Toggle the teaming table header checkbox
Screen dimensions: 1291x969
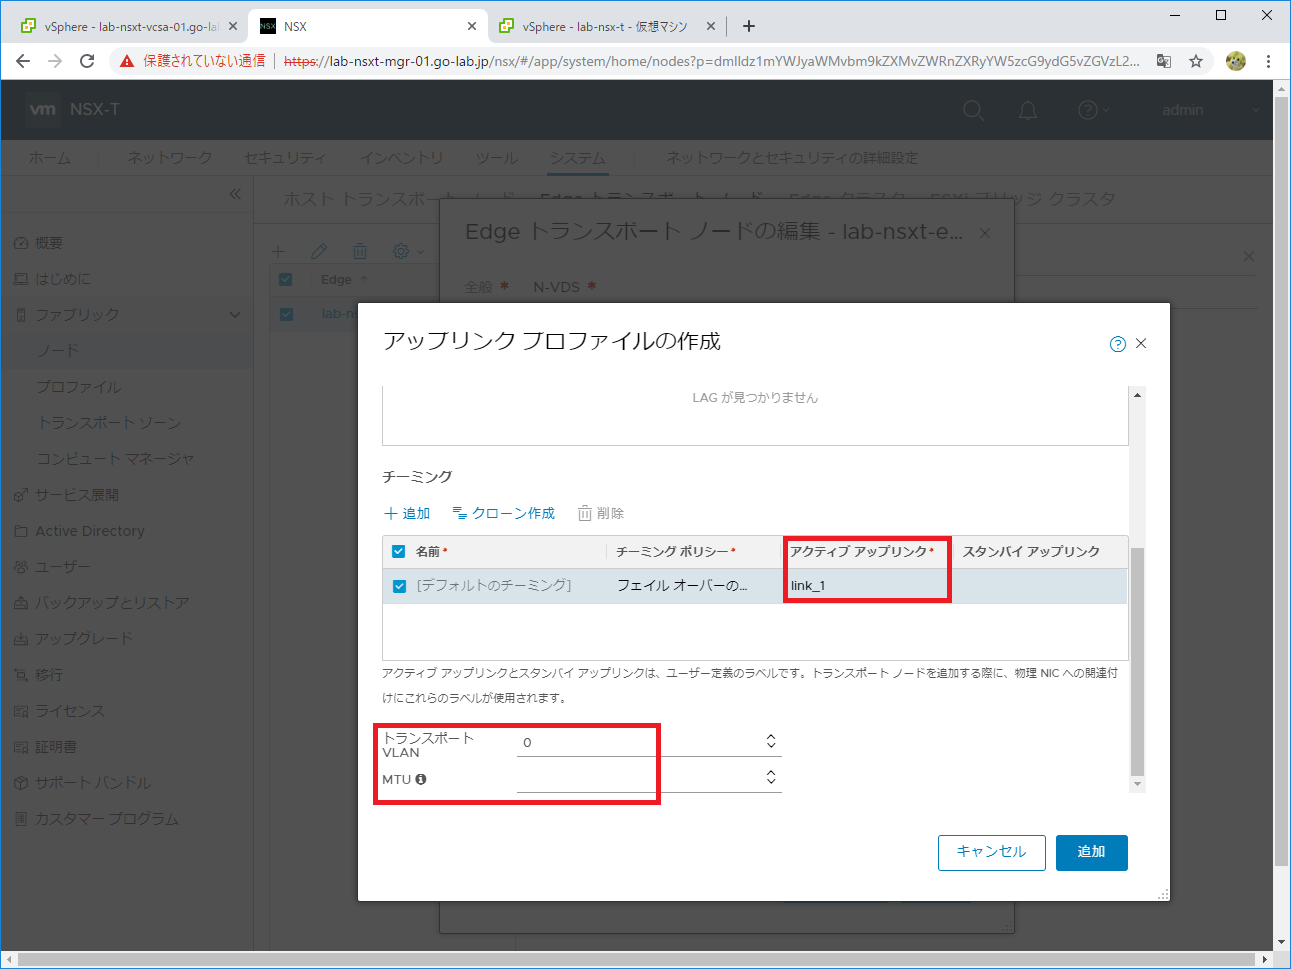coord(399,551)
